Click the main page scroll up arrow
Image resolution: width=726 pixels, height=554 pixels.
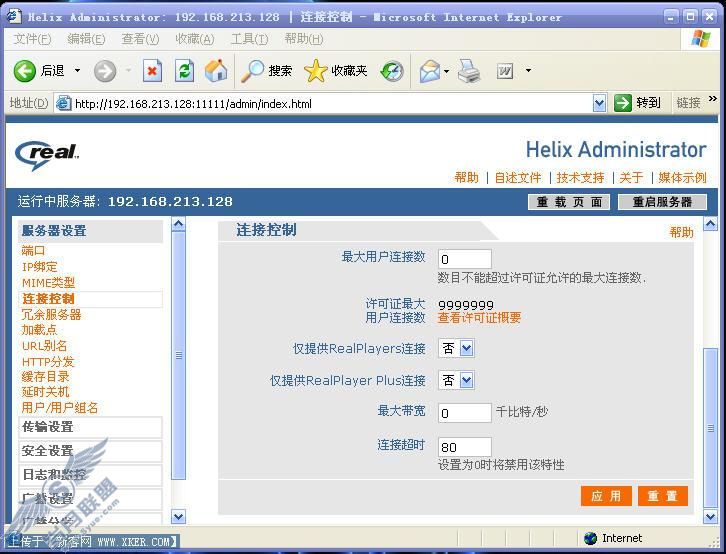pos(711,224)
